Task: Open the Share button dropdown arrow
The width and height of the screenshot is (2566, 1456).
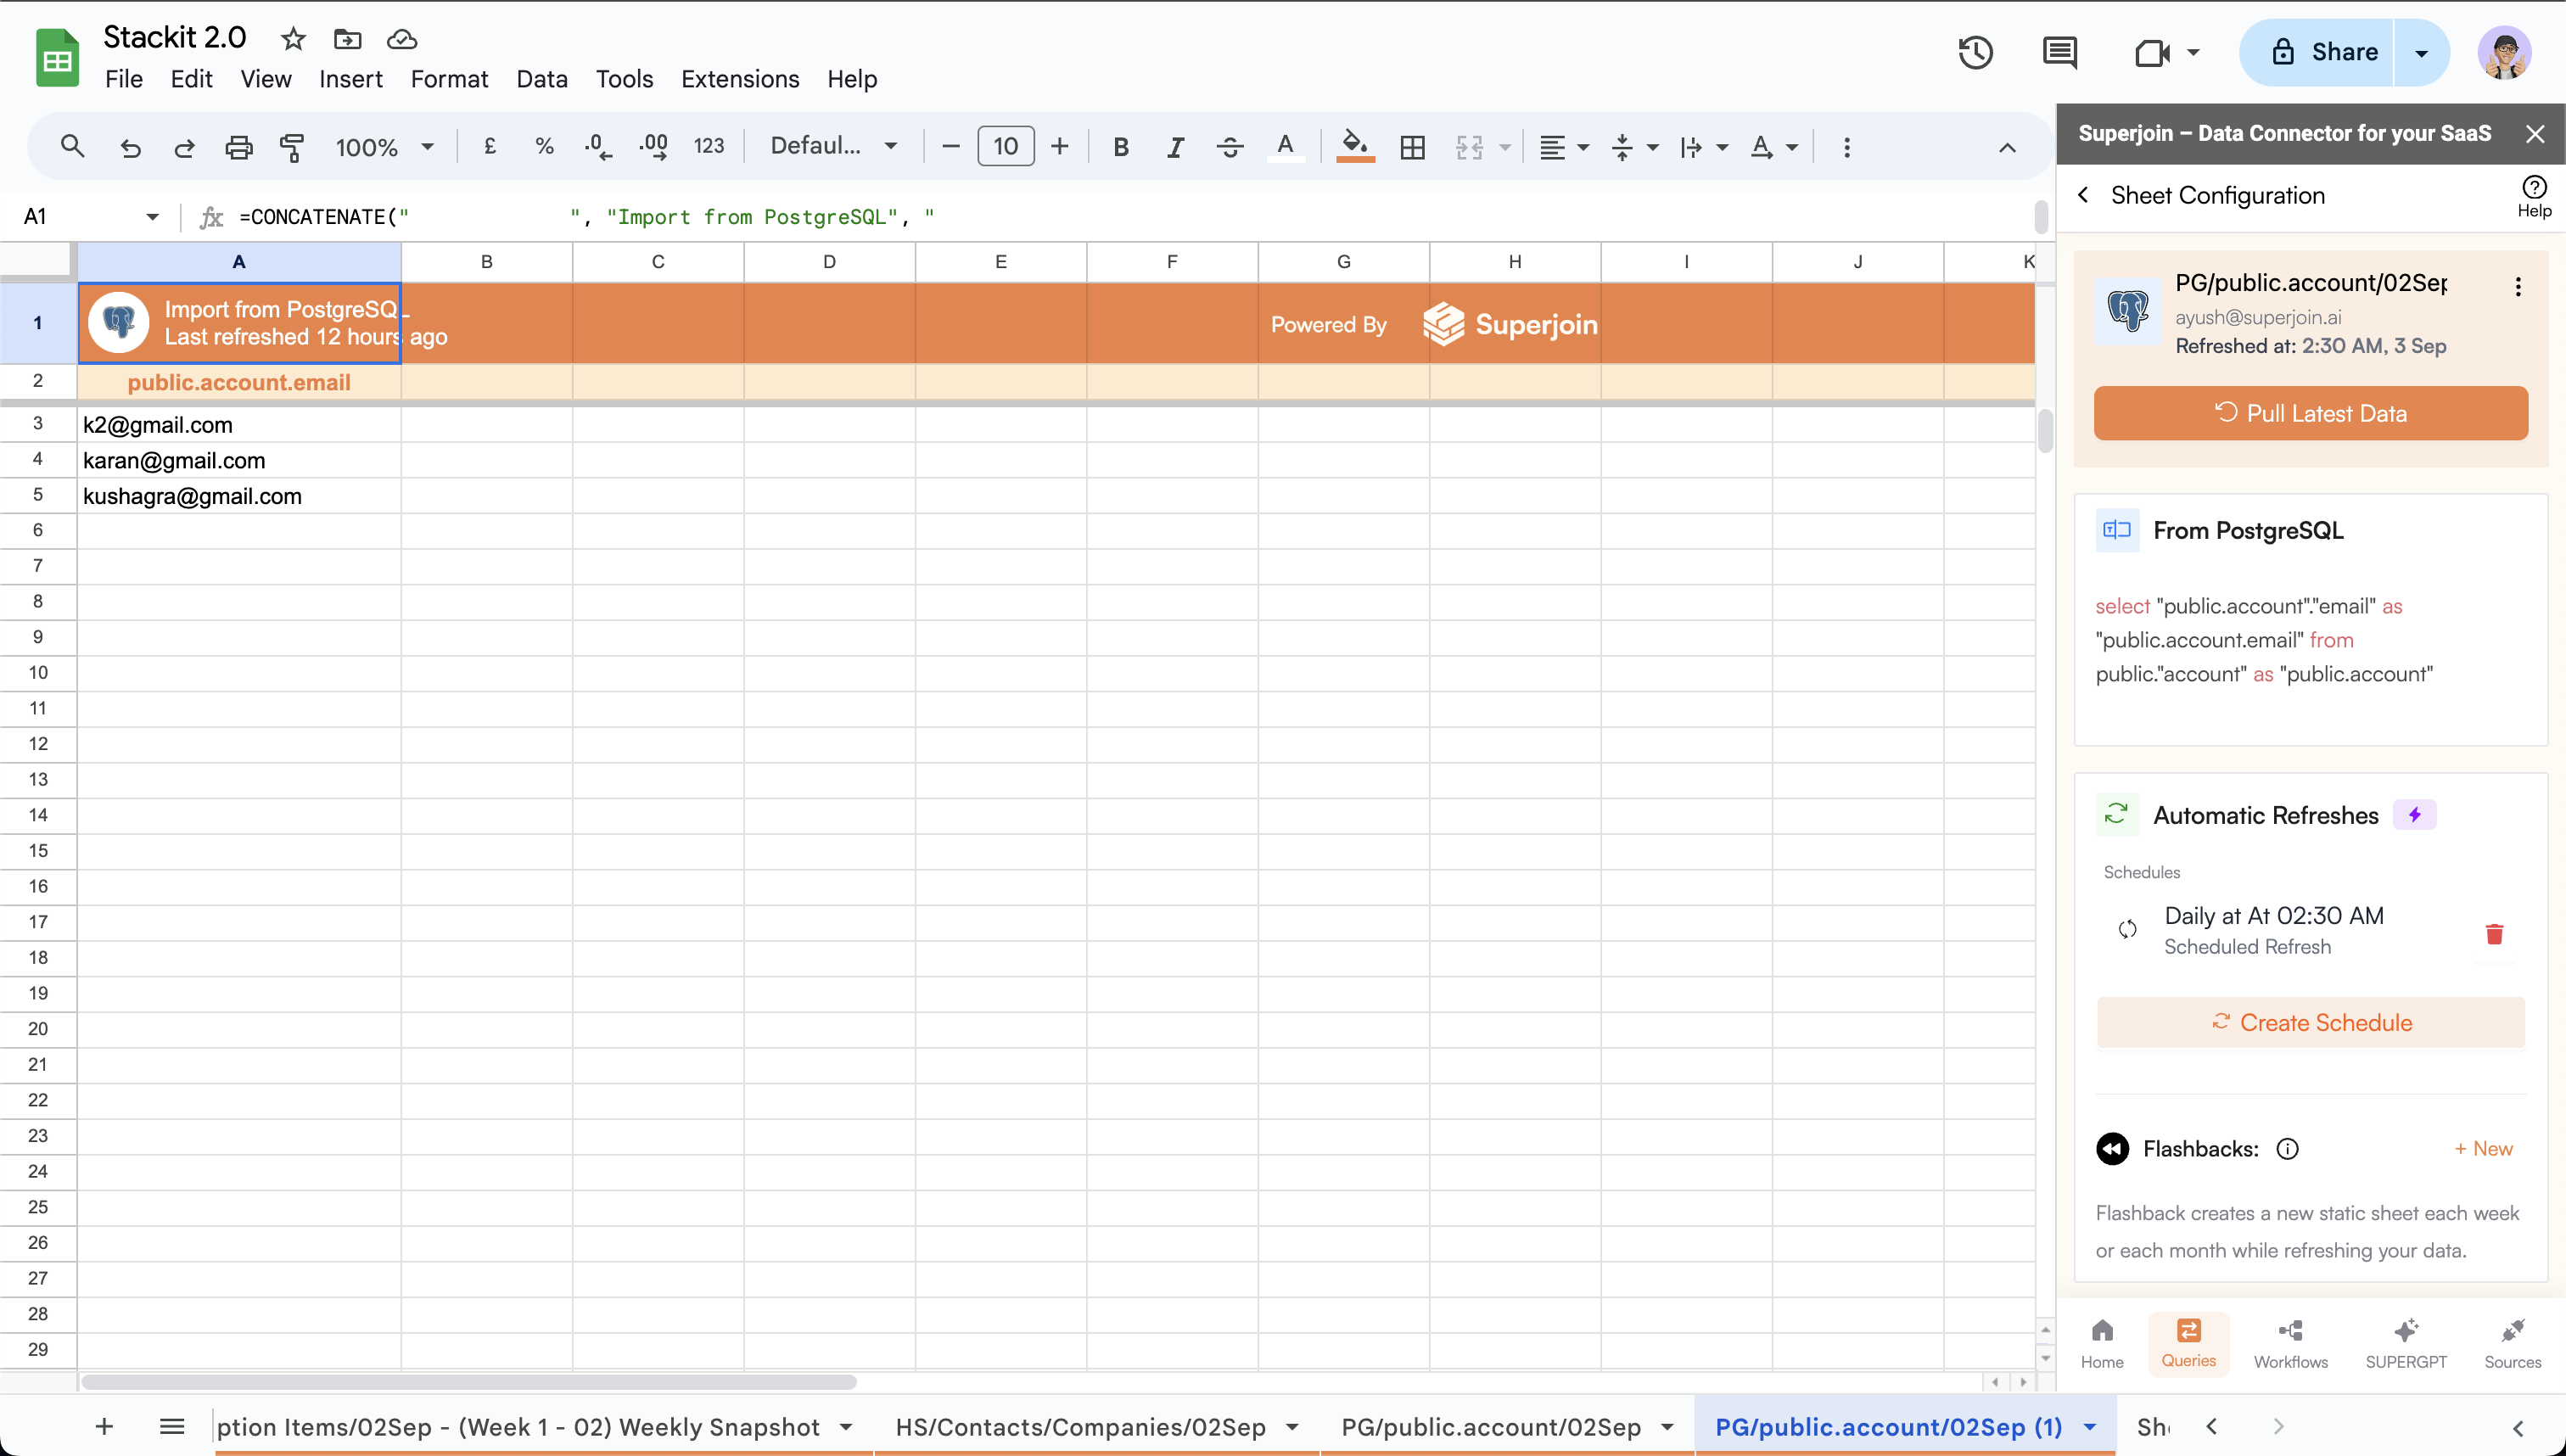Action: tap(2421, 52)
